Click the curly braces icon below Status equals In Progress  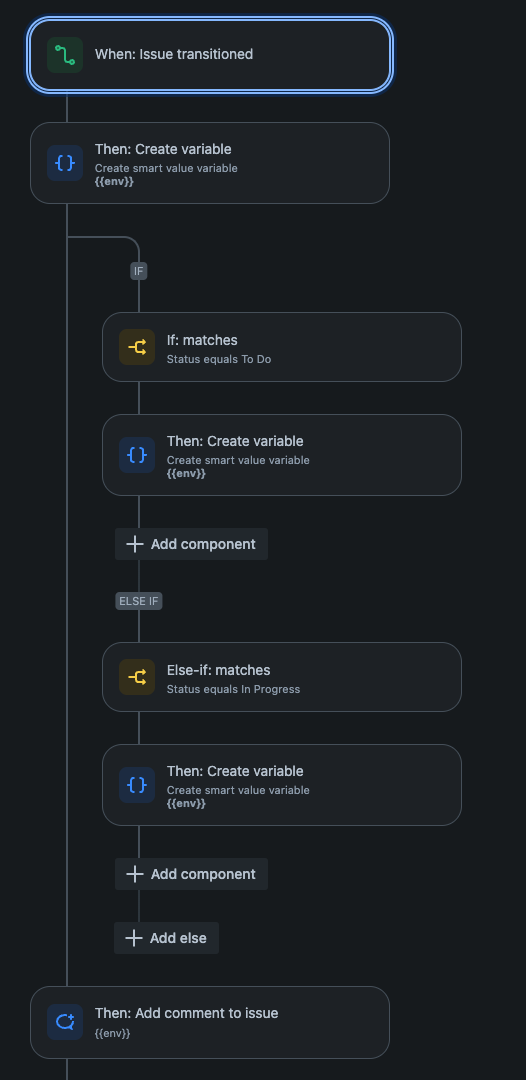point(137,785)
